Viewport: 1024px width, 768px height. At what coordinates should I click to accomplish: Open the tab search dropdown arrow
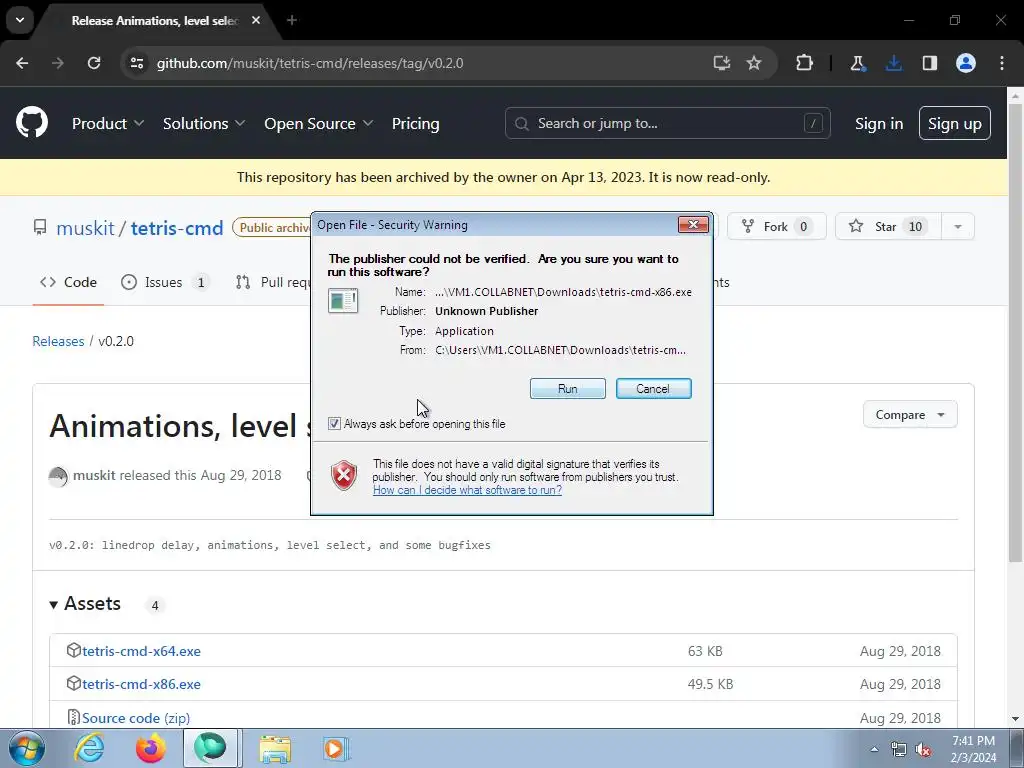coord(20,20)
